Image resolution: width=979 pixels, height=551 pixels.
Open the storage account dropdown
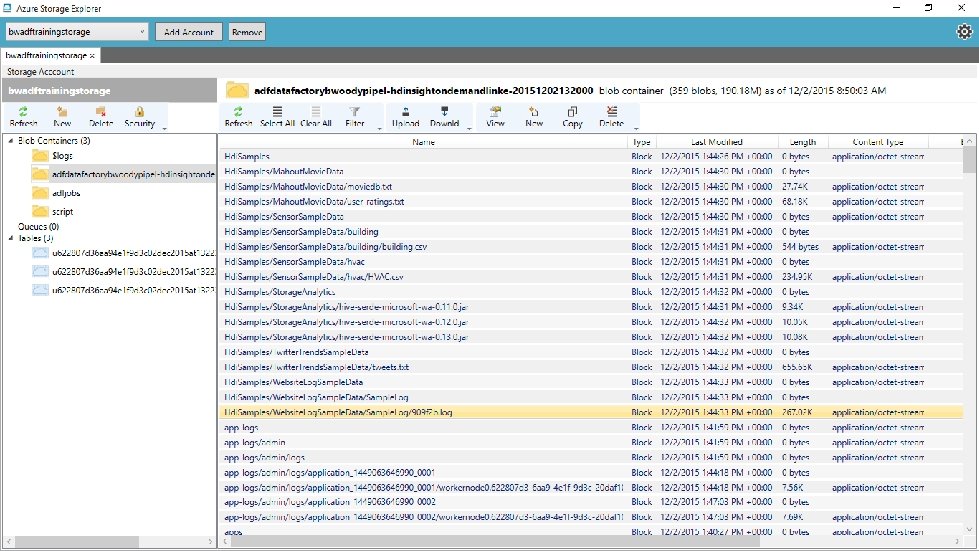click(77, 31)
